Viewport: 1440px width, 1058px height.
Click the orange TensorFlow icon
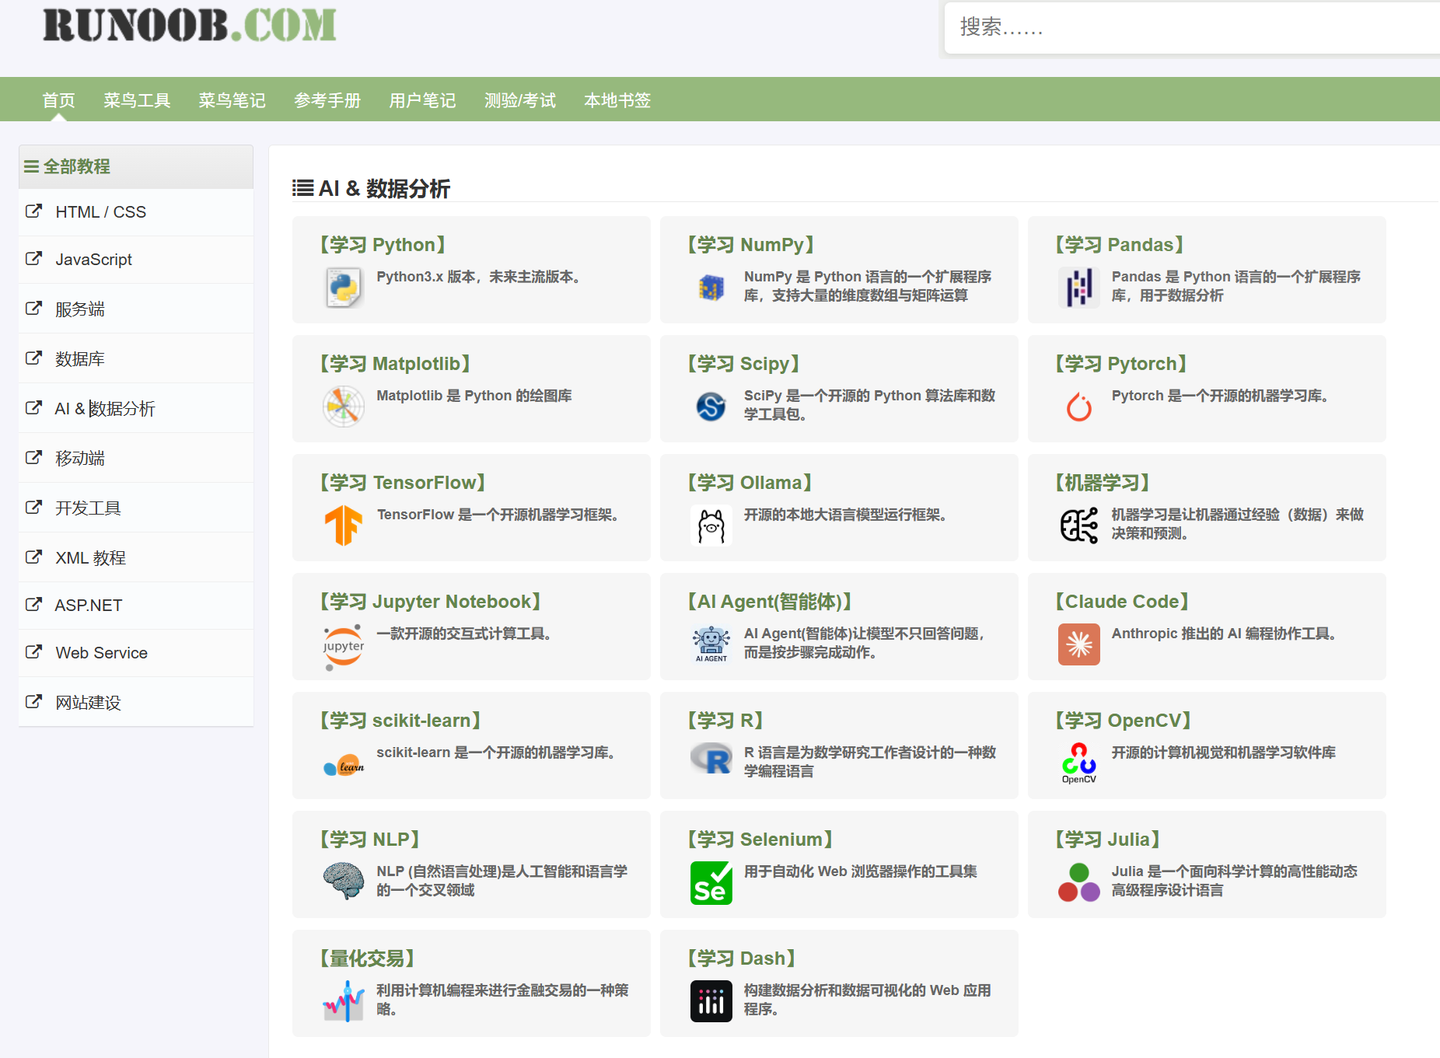343,526
